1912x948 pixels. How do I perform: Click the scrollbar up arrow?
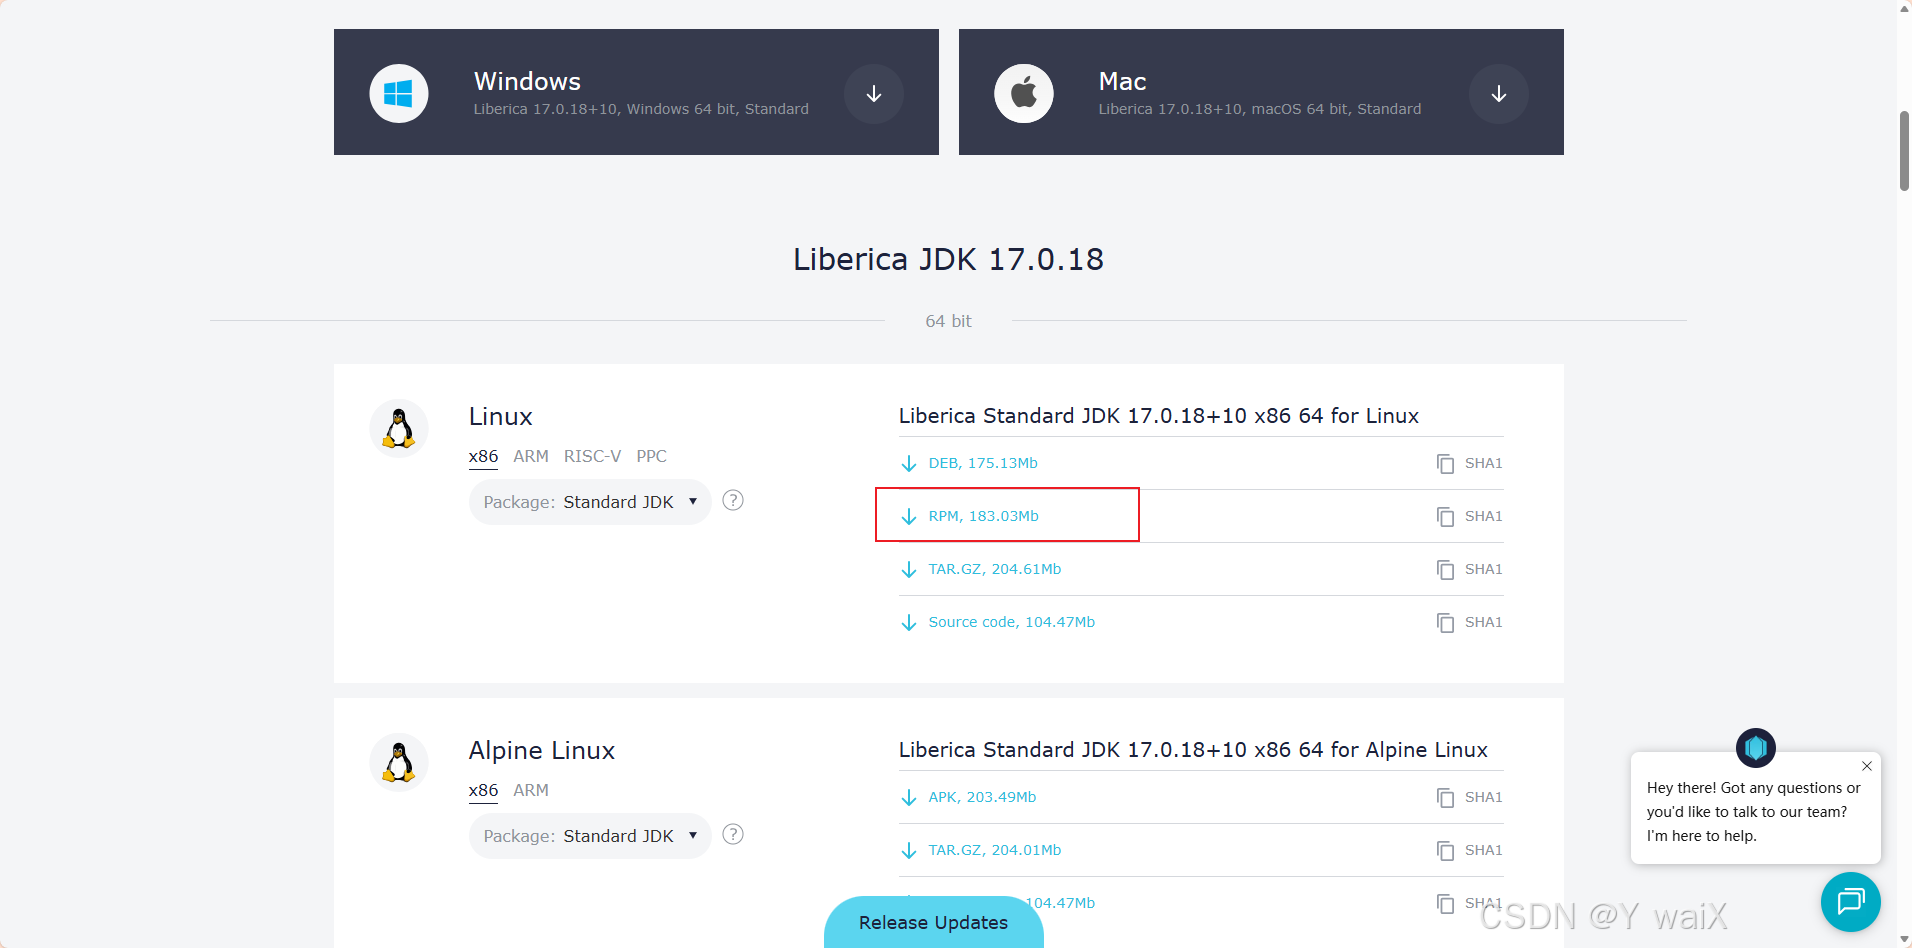(x=1904, y=8)
